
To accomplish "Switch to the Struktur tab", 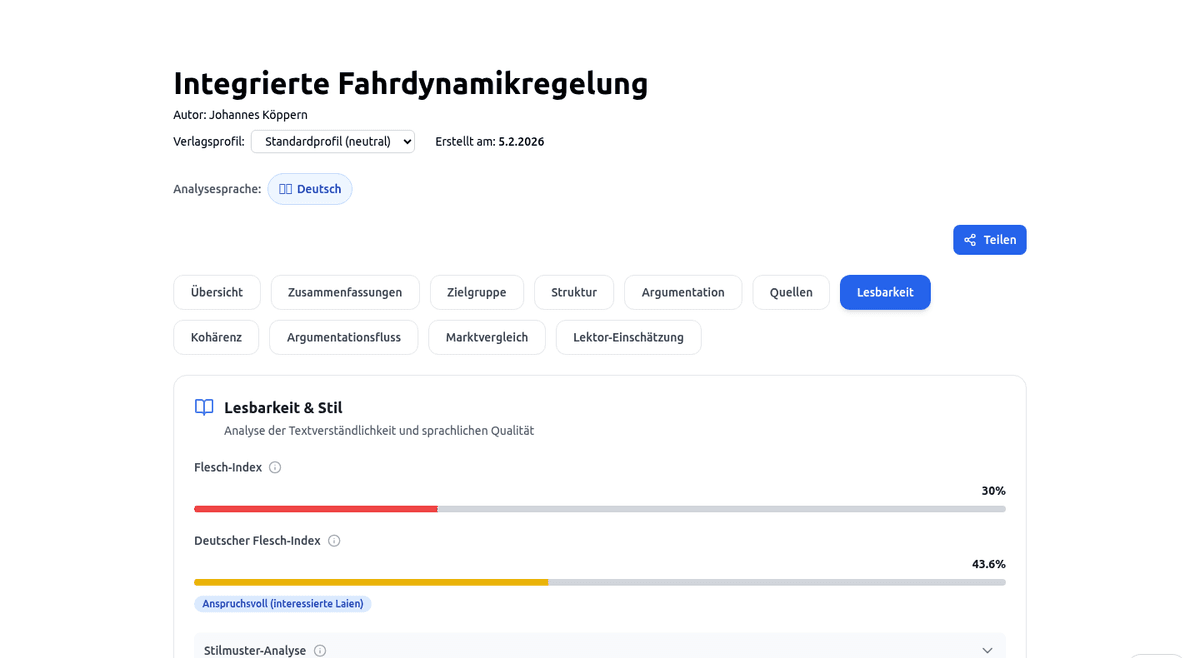I will pos(573,292).
